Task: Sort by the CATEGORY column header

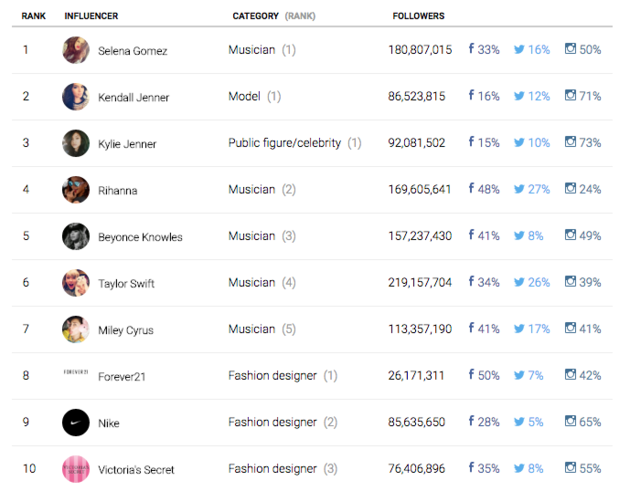Action: click(256, 16)
